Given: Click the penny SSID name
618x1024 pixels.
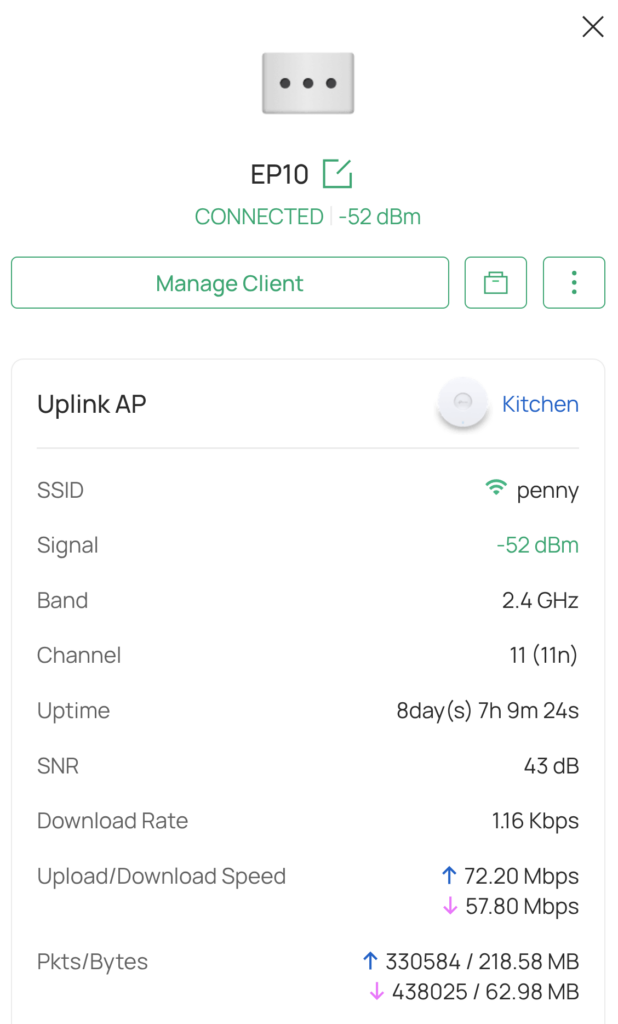Looking at the screenshot, I should click(x=547, y=490).
